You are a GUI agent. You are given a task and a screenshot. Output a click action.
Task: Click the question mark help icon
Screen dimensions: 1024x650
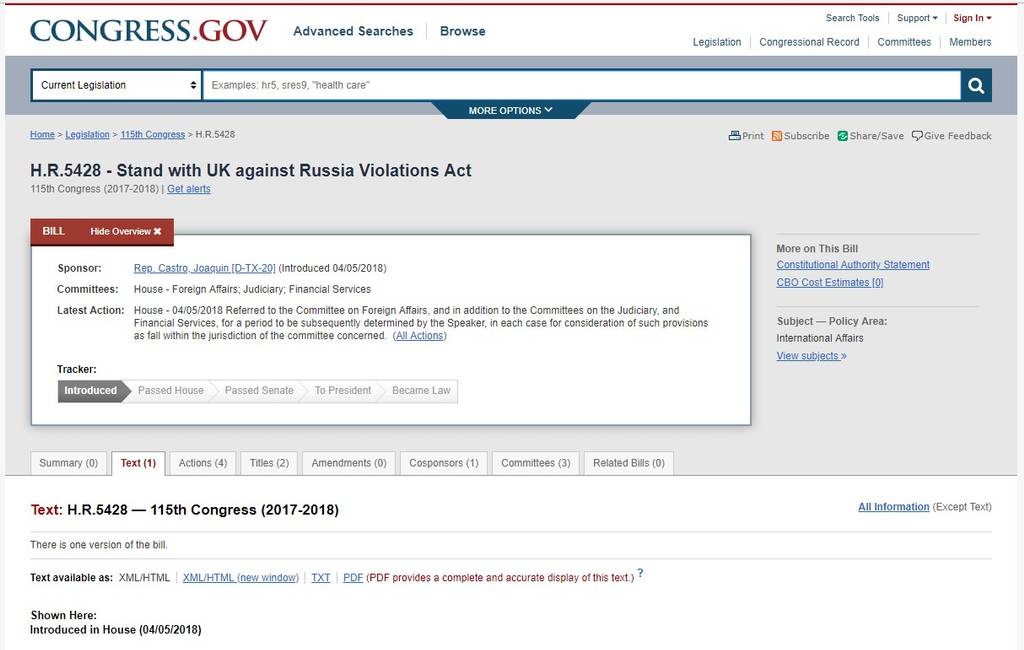click(640, 573)
